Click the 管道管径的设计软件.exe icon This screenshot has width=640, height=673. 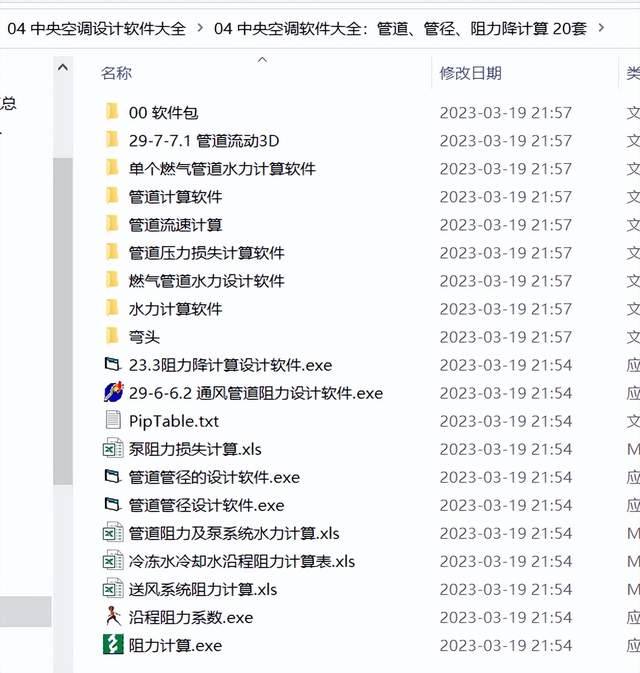(113, 476)
